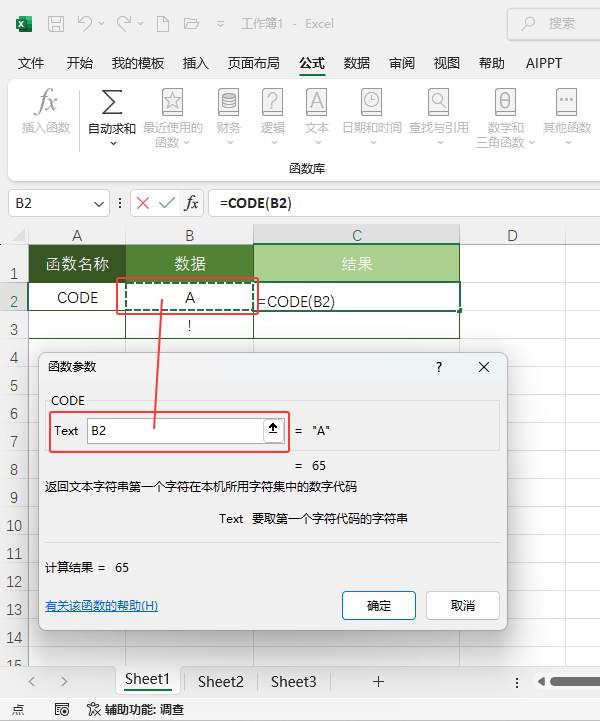Open the 日期和时间 functions library
The width and height of the screenshot is (600, 721).
(371, 117)
